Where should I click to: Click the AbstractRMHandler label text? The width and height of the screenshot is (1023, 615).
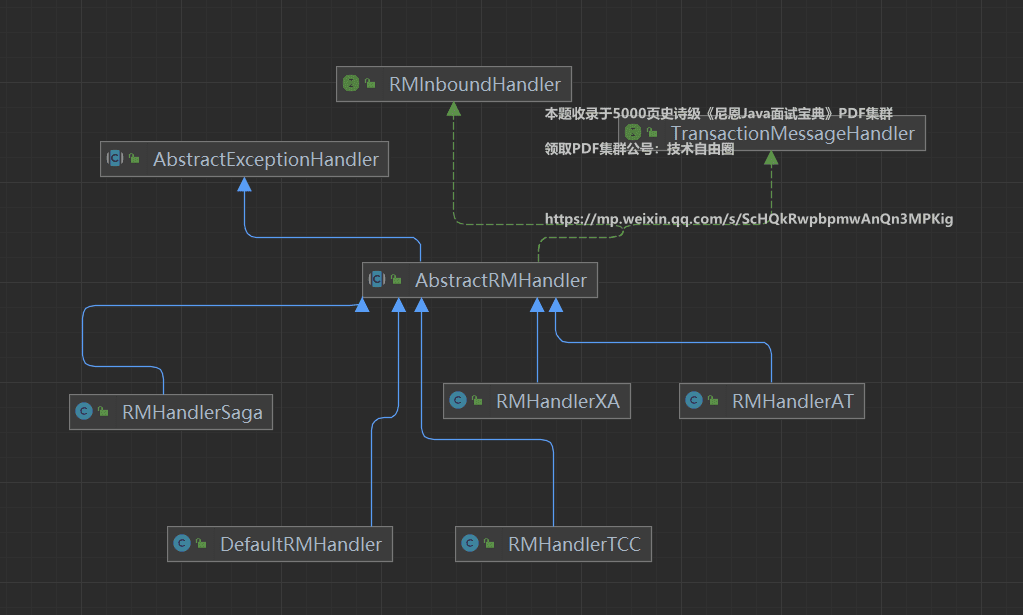click(x=501, y=280)
